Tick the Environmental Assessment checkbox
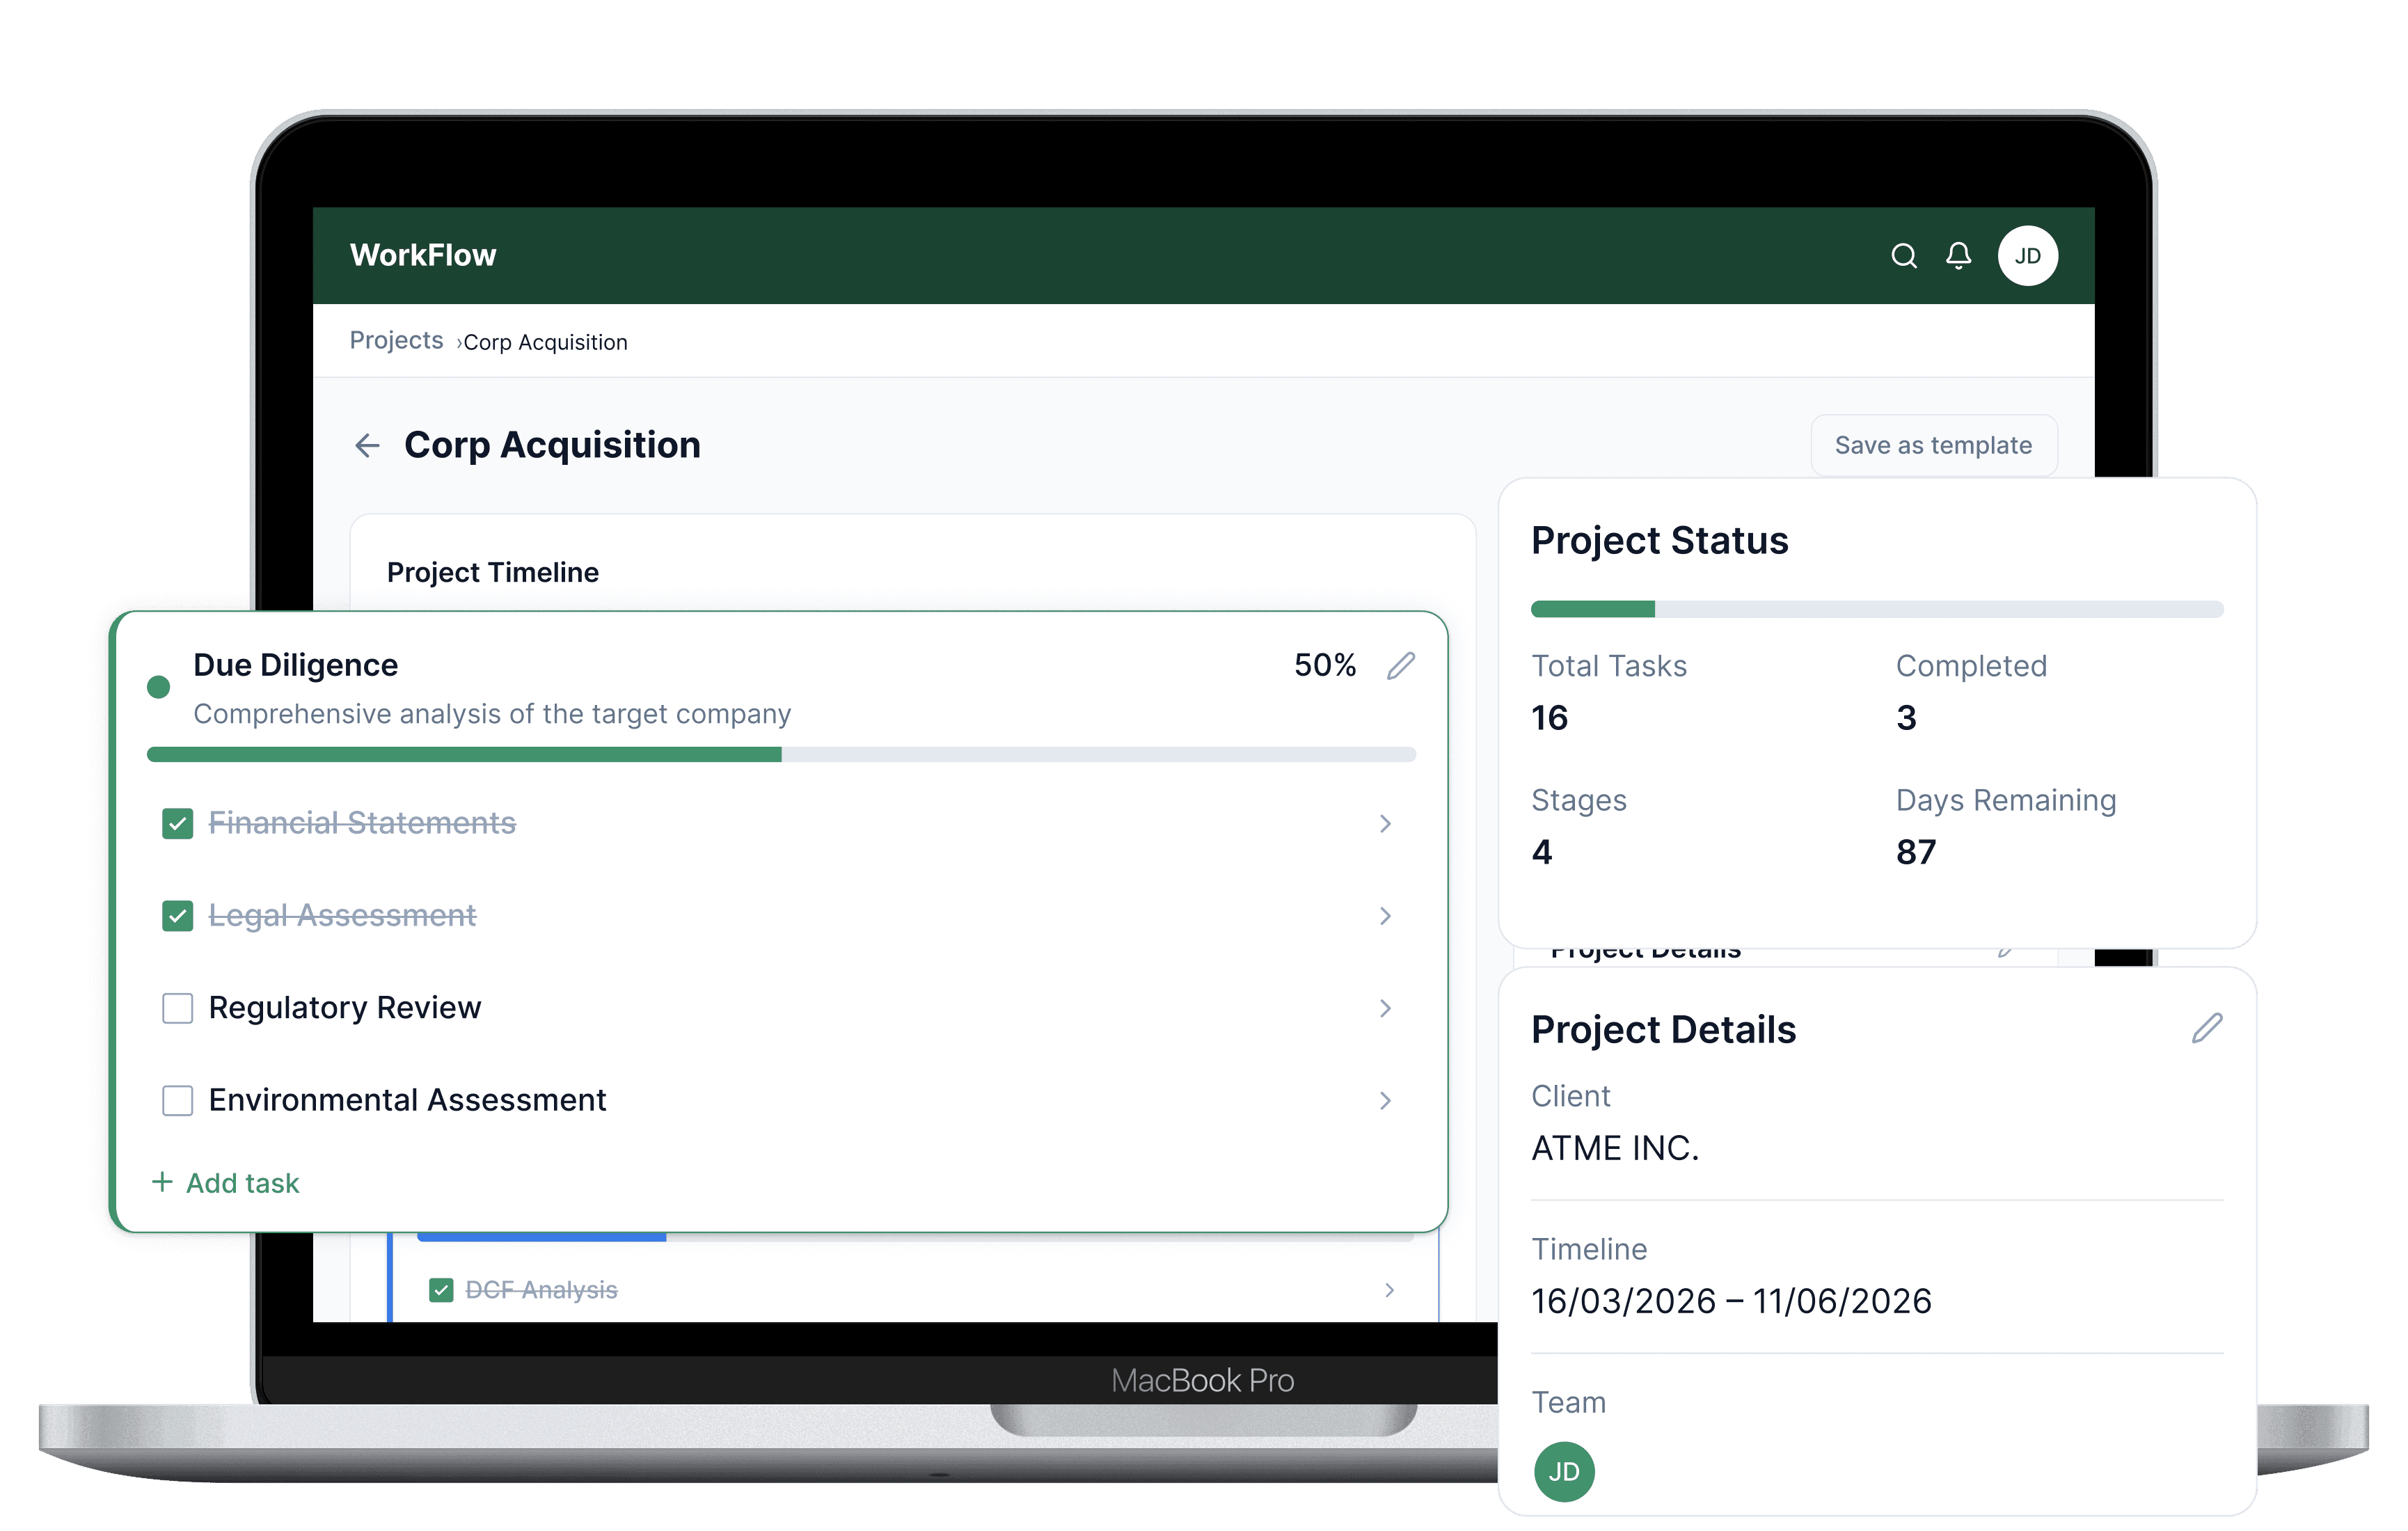The image size is (2408, 1531). 178,1100
